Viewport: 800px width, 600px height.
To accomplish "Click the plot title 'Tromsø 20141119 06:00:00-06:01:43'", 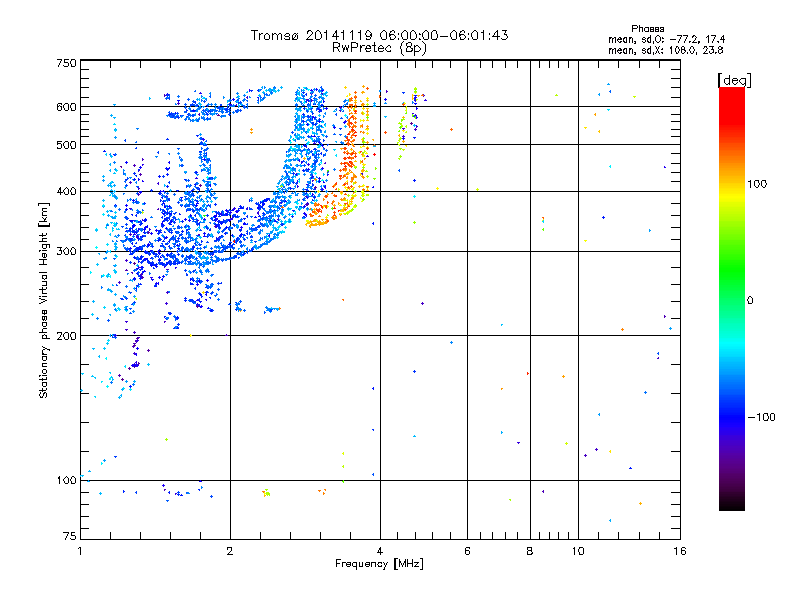I will pyautogui.click(x=379, y=35).
